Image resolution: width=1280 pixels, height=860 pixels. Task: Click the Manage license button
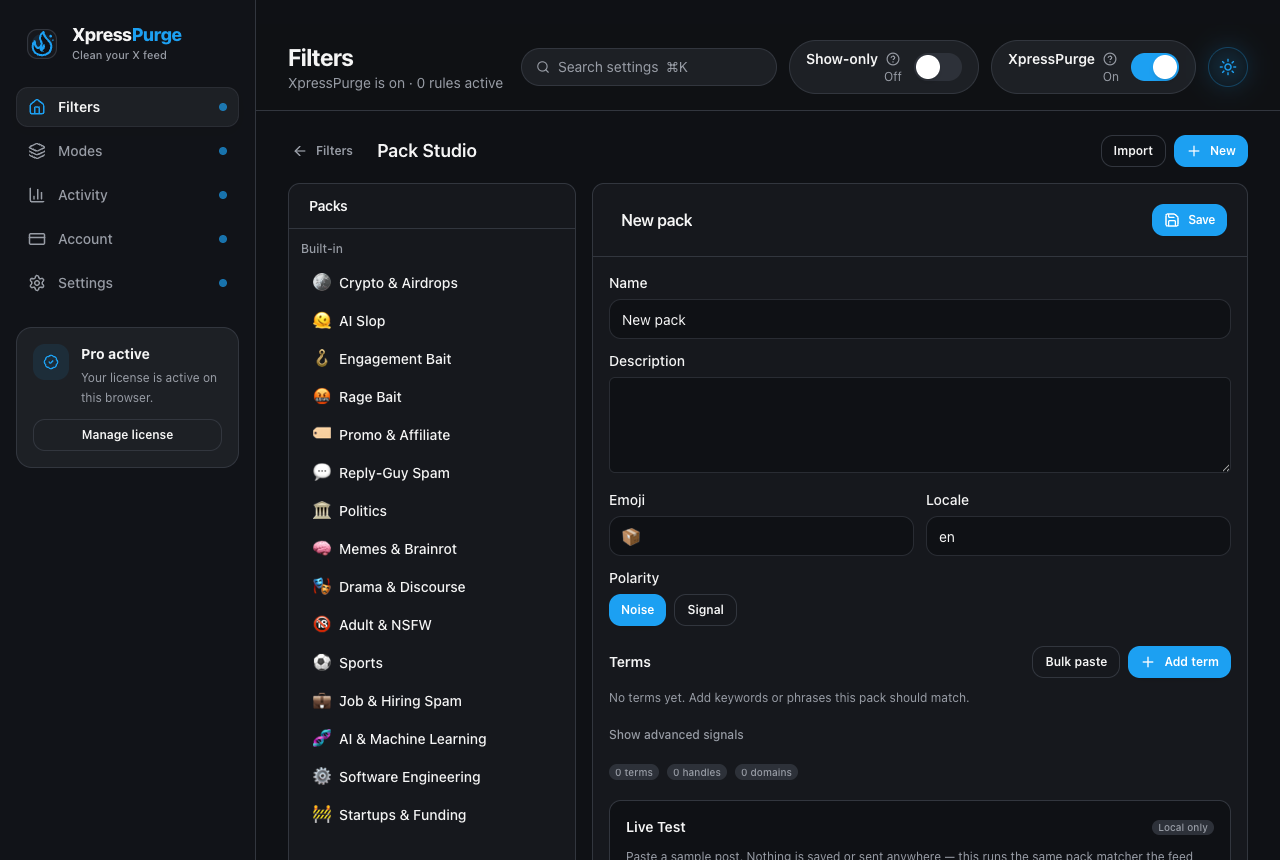(127, 435)
